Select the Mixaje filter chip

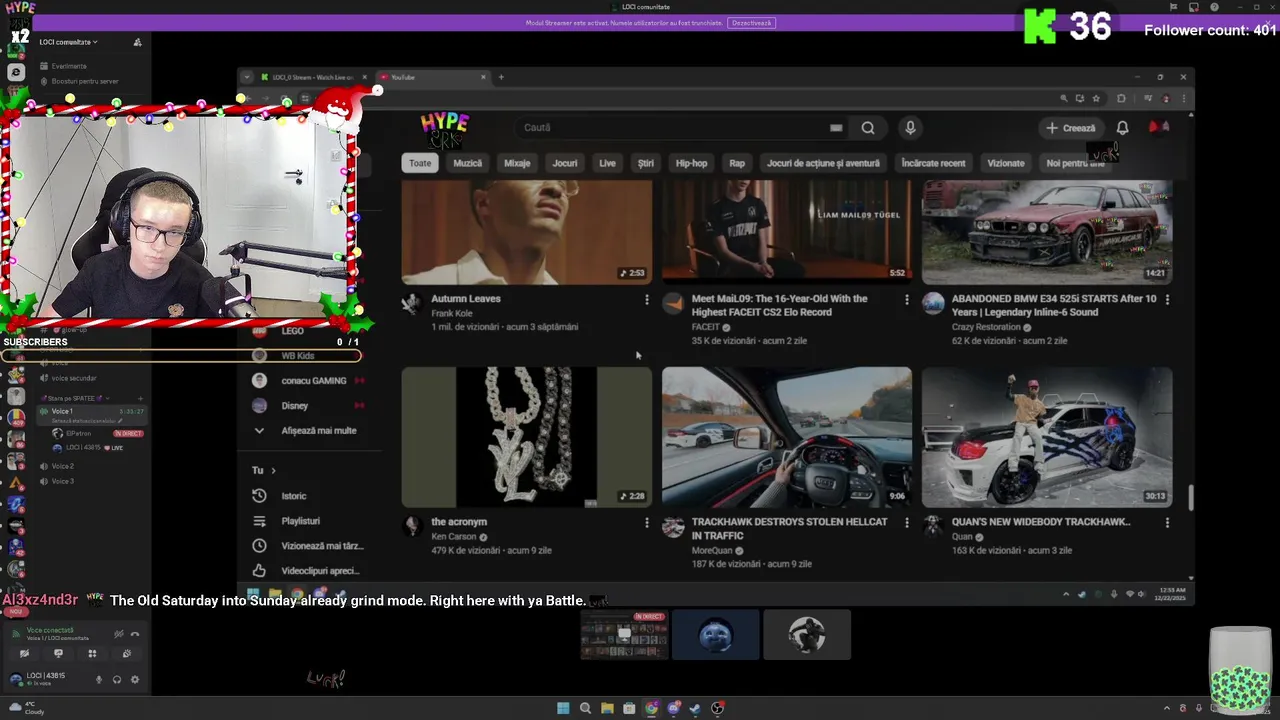517,163
